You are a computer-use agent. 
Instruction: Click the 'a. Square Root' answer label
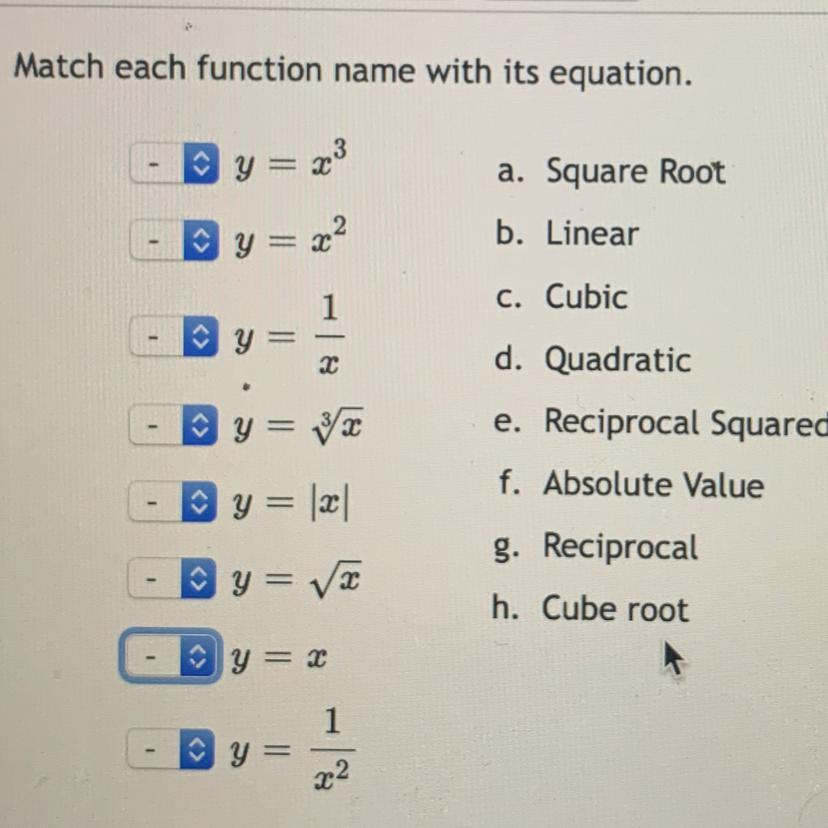(611, 172)
